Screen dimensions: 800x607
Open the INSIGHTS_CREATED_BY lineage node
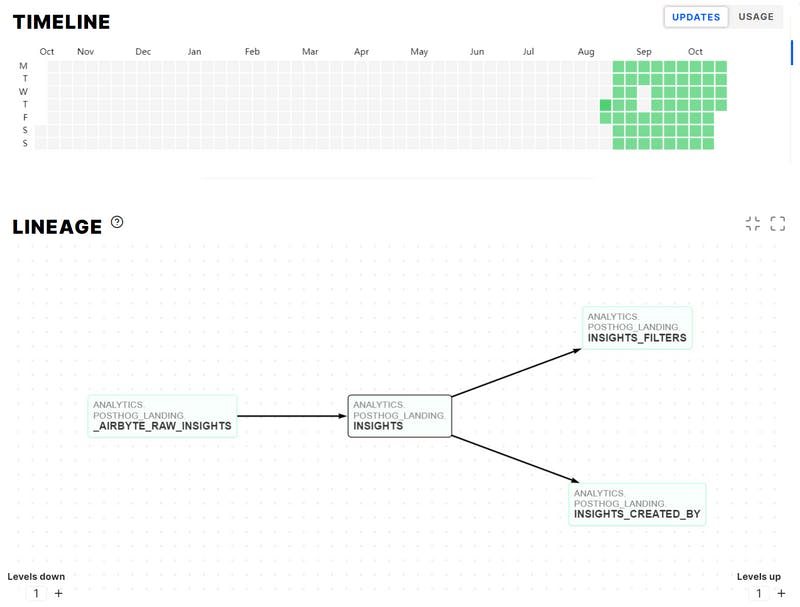pos(637,505)
